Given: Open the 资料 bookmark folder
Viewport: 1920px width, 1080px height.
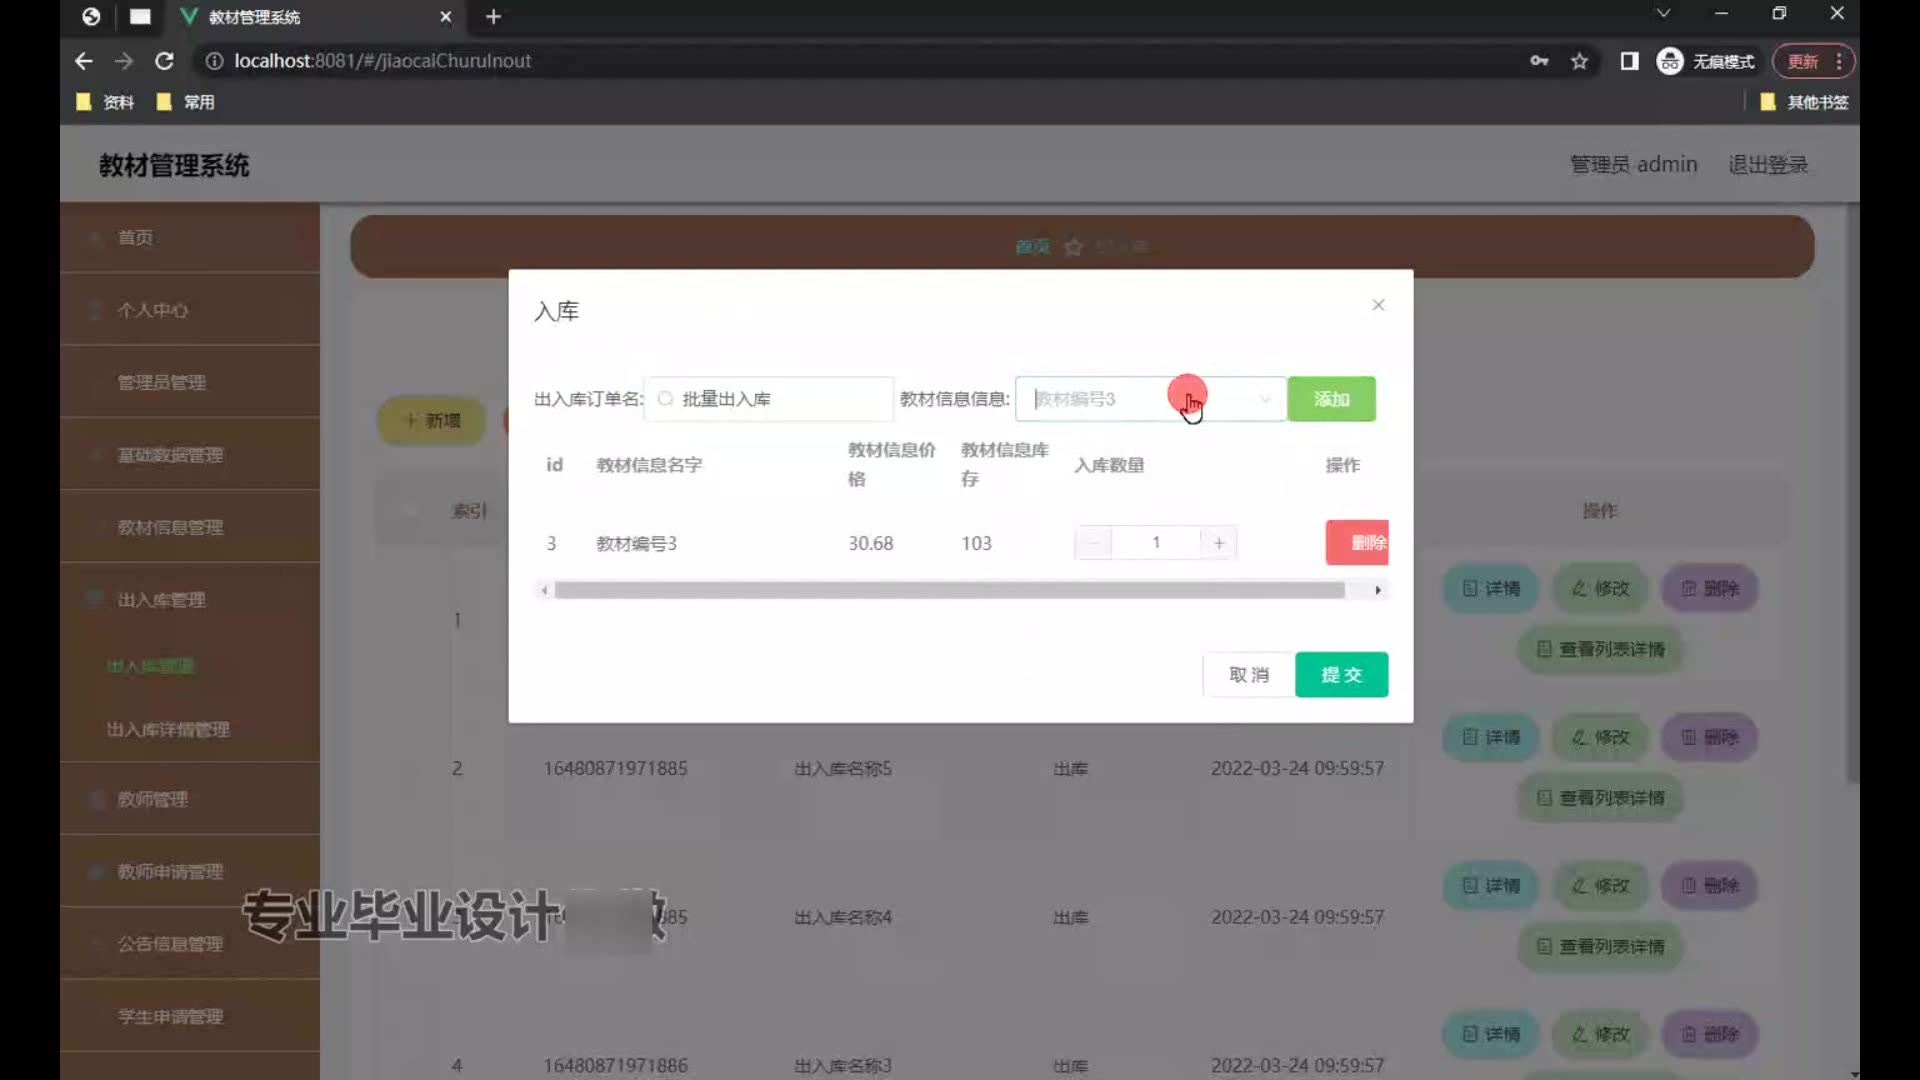Looking at the screenshot, I should [106, 102].
